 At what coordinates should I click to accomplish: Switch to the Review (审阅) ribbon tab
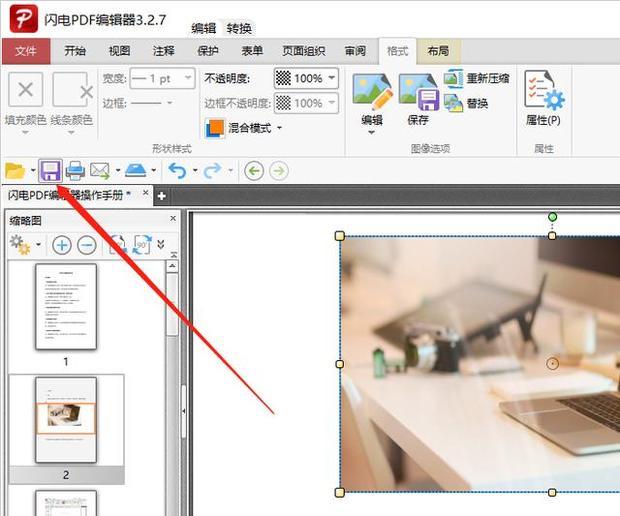tap(355, 51)
